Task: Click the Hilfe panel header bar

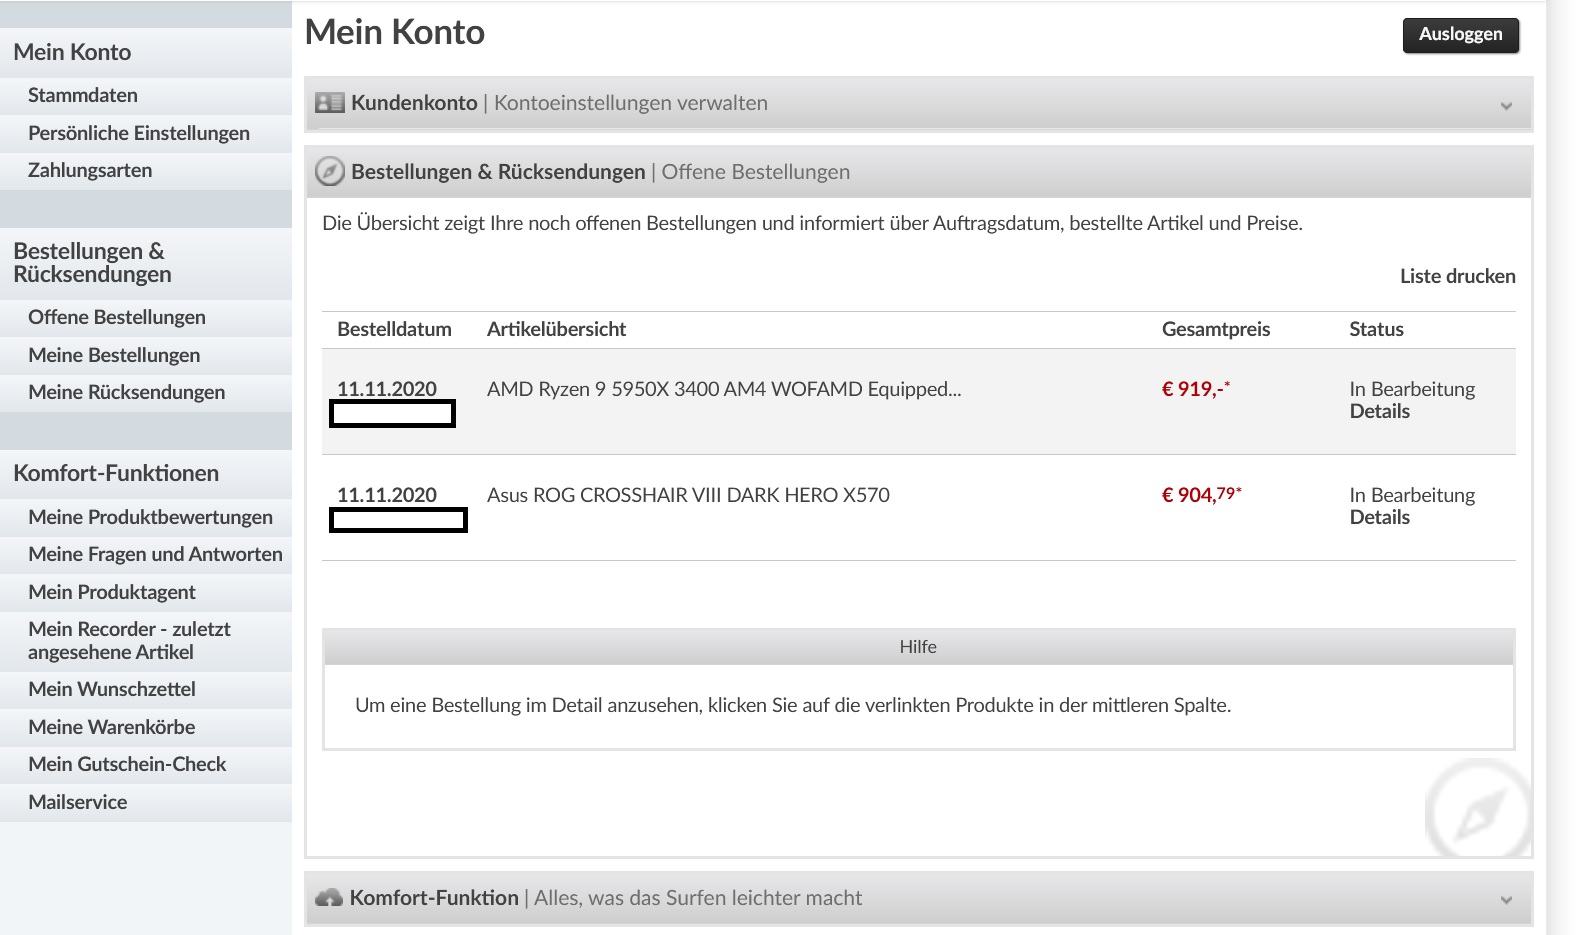Action: (x=917, y=647)
